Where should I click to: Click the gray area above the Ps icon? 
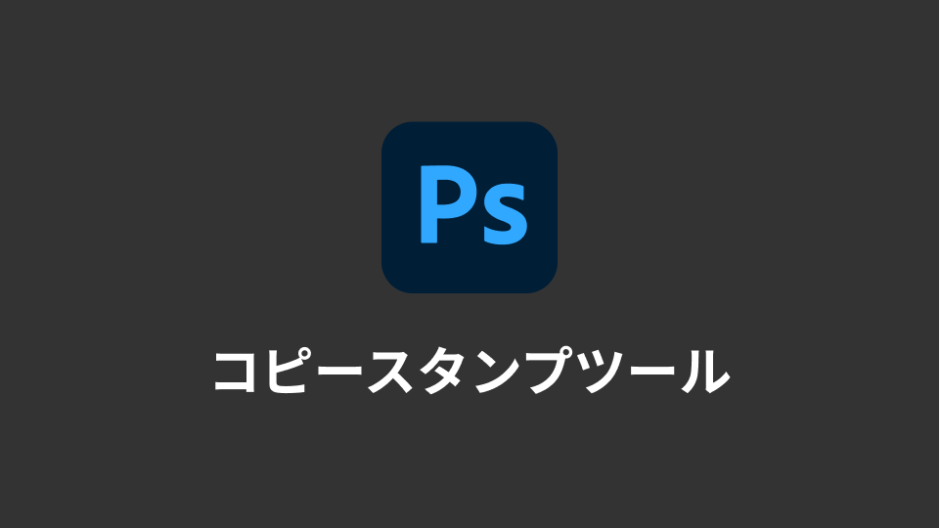[469, 60]
